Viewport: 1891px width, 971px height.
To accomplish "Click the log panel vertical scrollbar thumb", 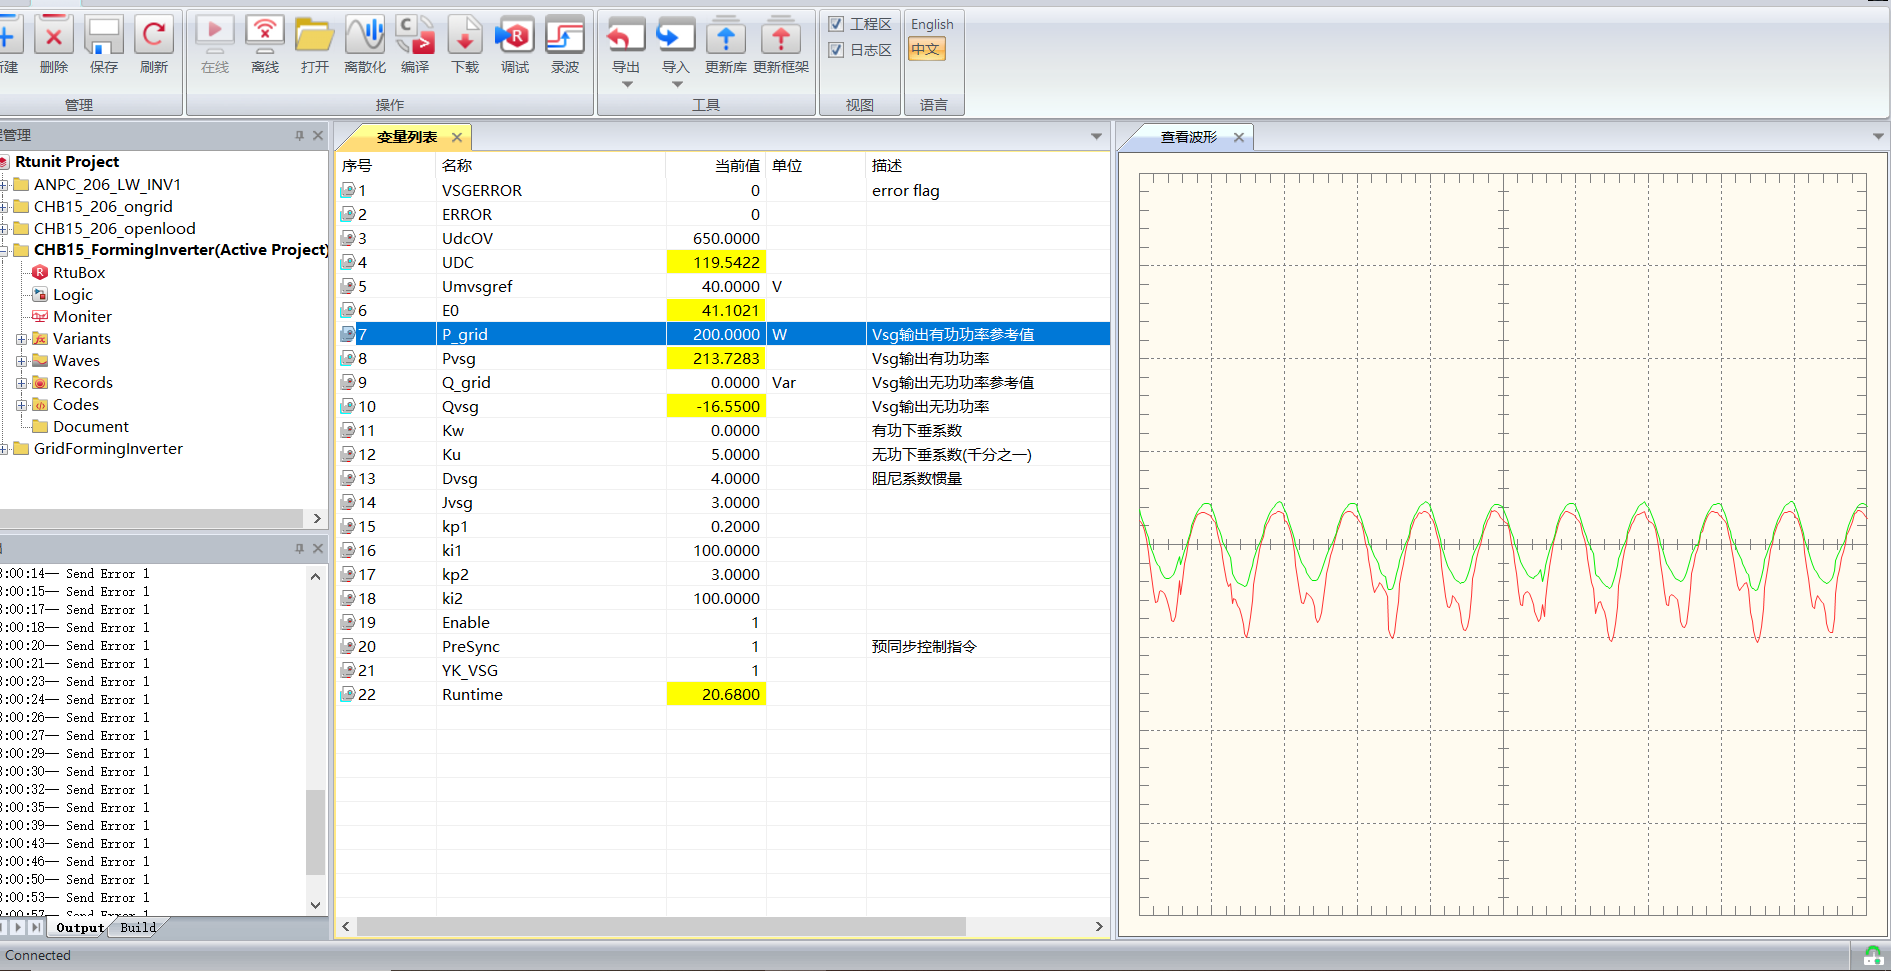I will pyautogui.click(x=315, y=832).
